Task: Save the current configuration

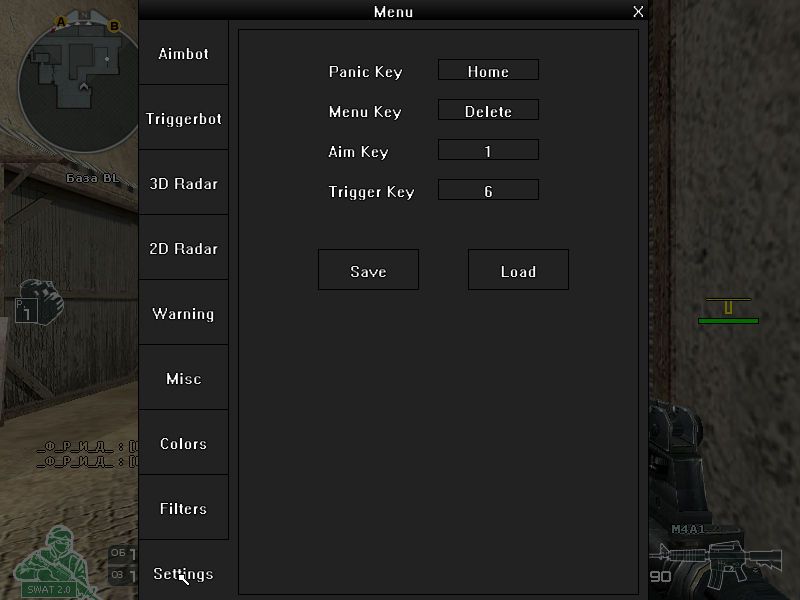Action: [x=368, y=270]
